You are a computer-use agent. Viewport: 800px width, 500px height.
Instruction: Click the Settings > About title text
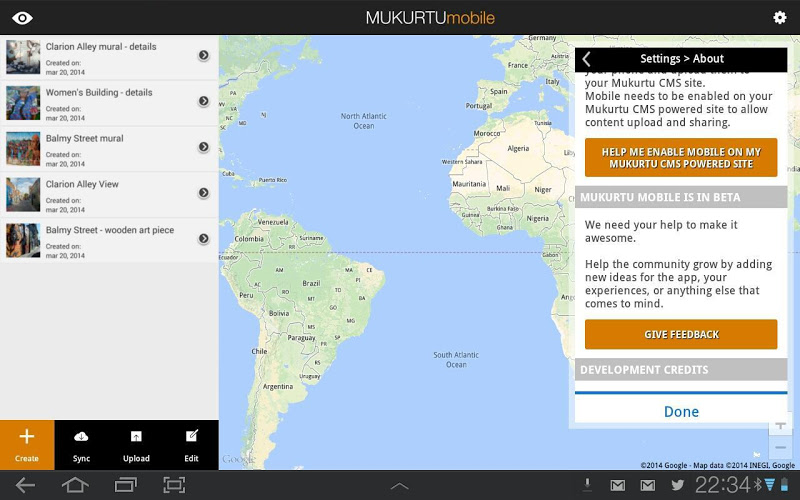tap(682, 59)
